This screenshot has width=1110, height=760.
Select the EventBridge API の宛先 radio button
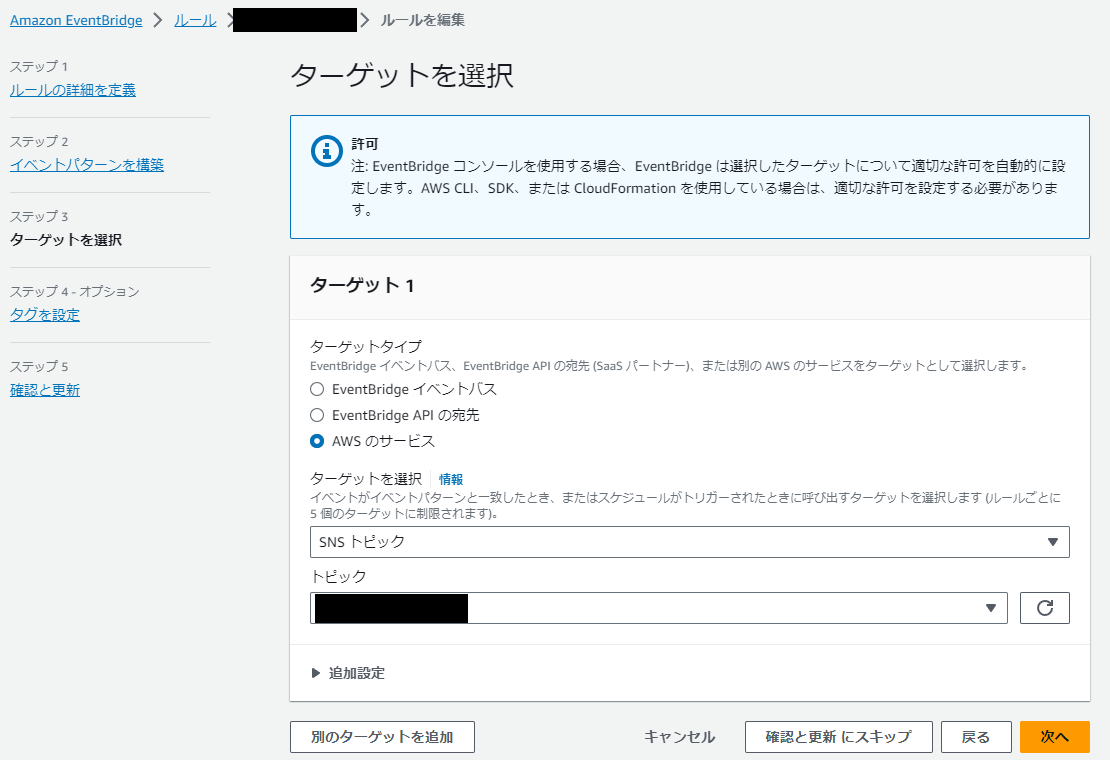[x=316, y=415]
